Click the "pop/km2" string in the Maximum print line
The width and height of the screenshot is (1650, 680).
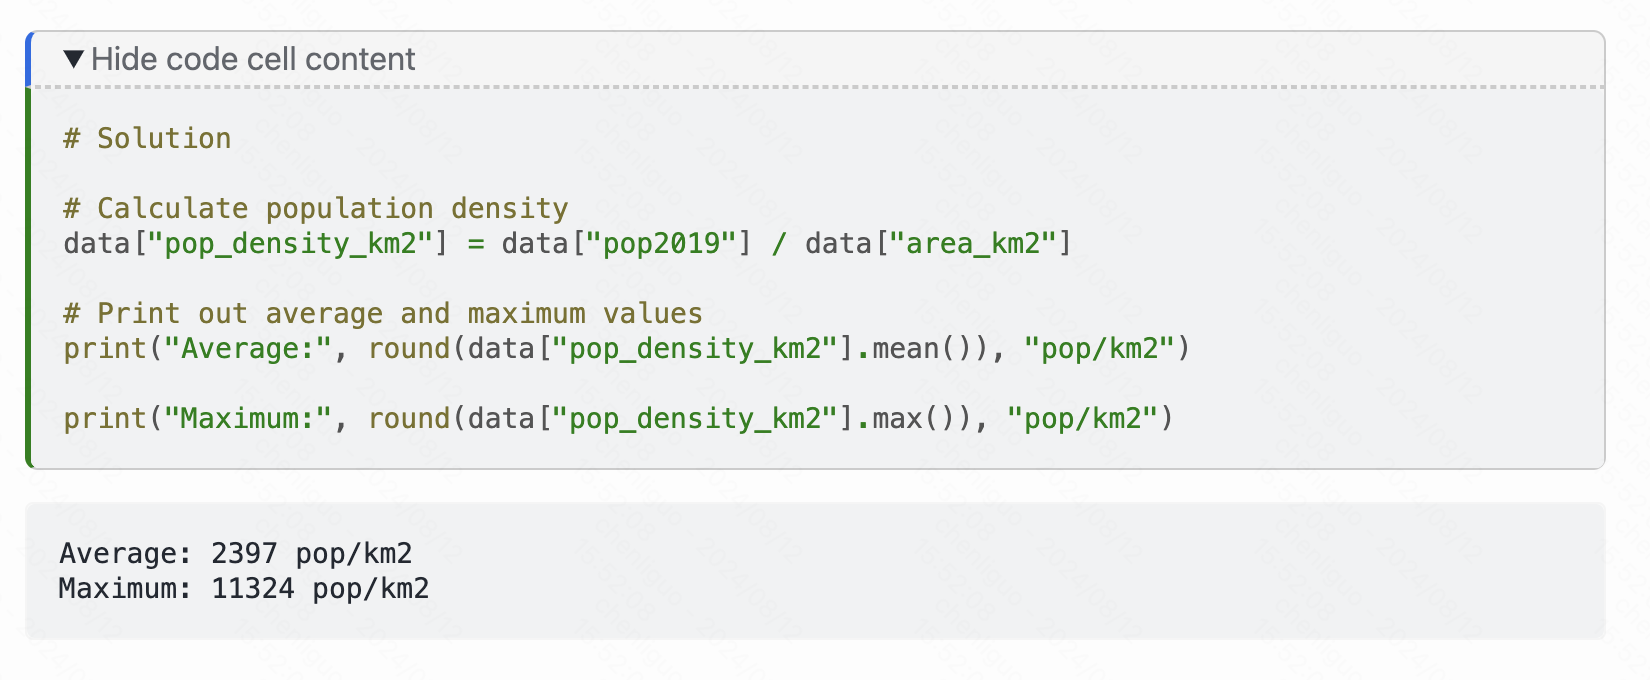click(x=1083, y=418)
